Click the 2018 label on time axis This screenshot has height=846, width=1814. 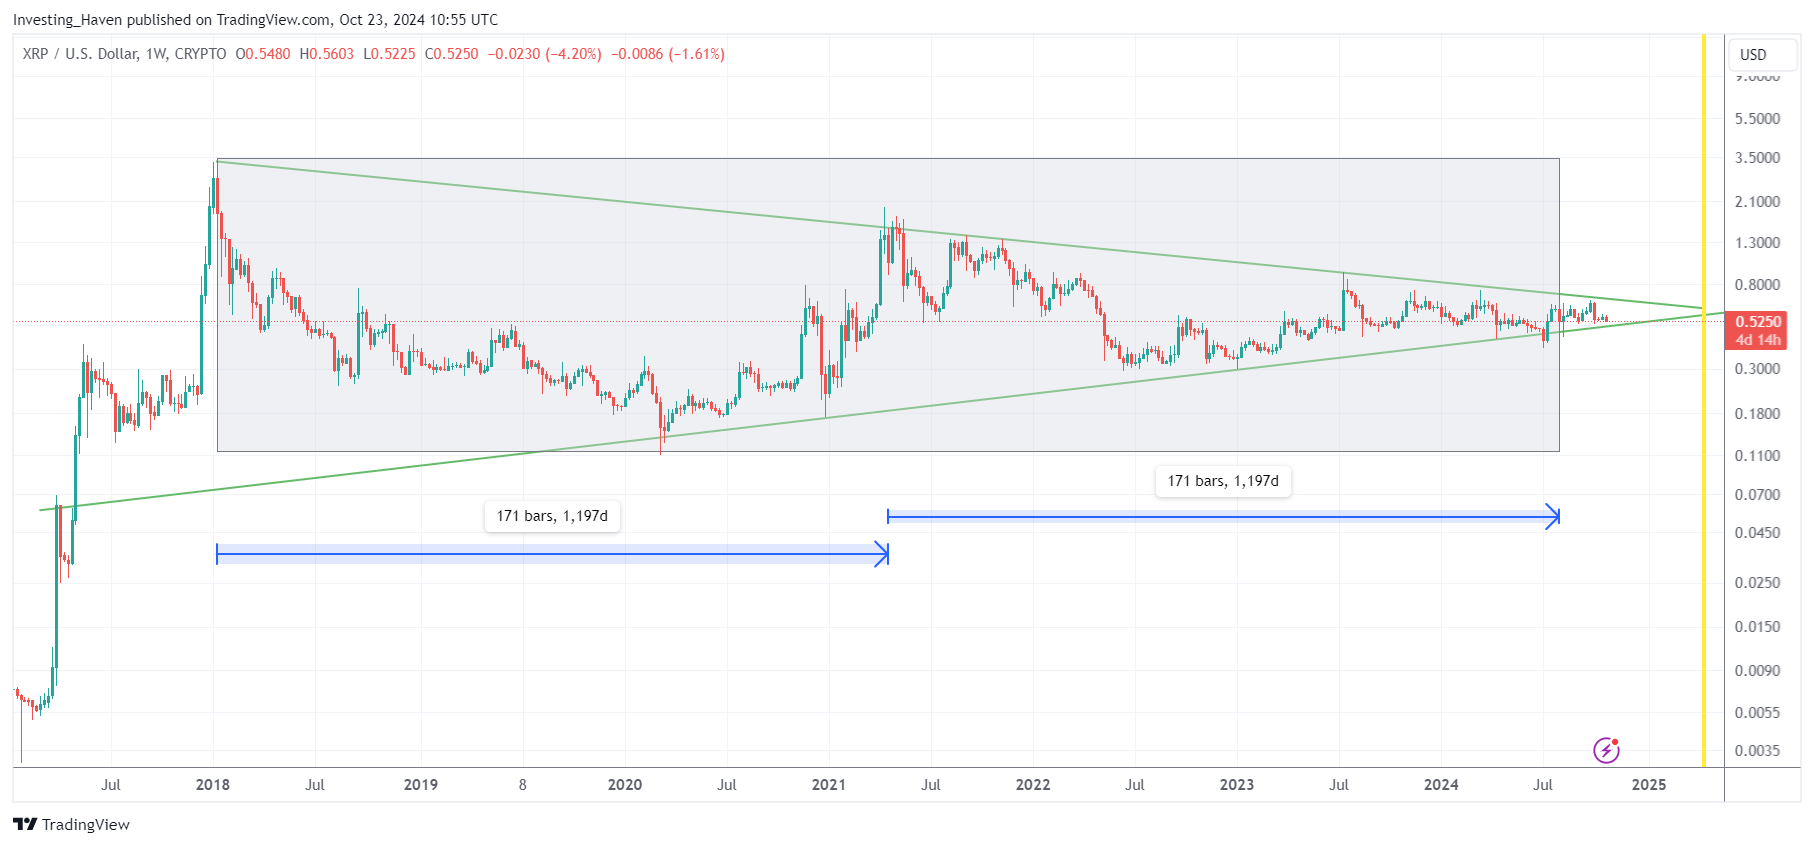213,785
